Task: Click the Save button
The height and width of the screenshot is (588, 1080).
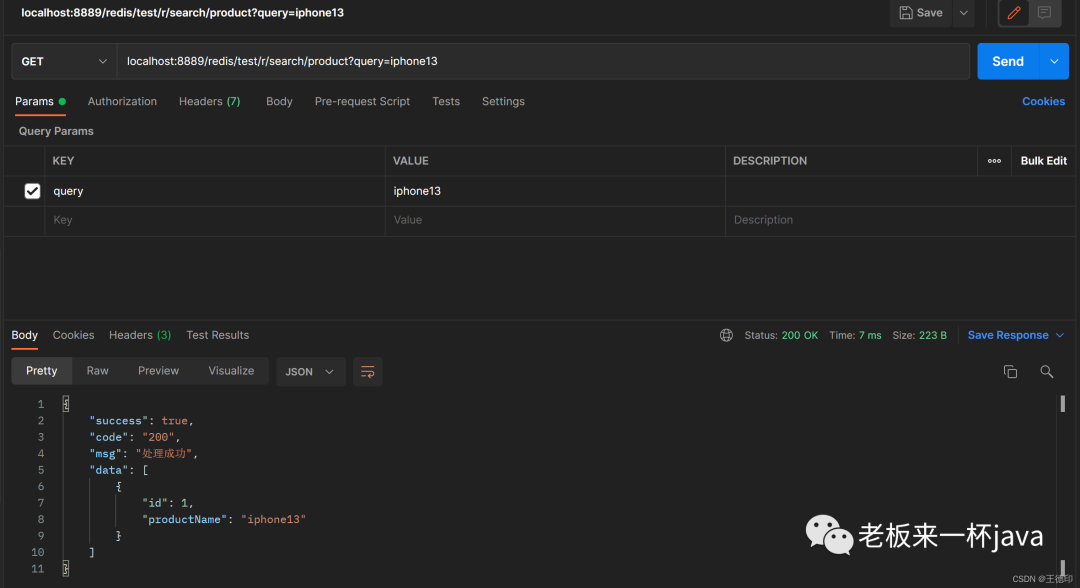Action: [921, 13]
